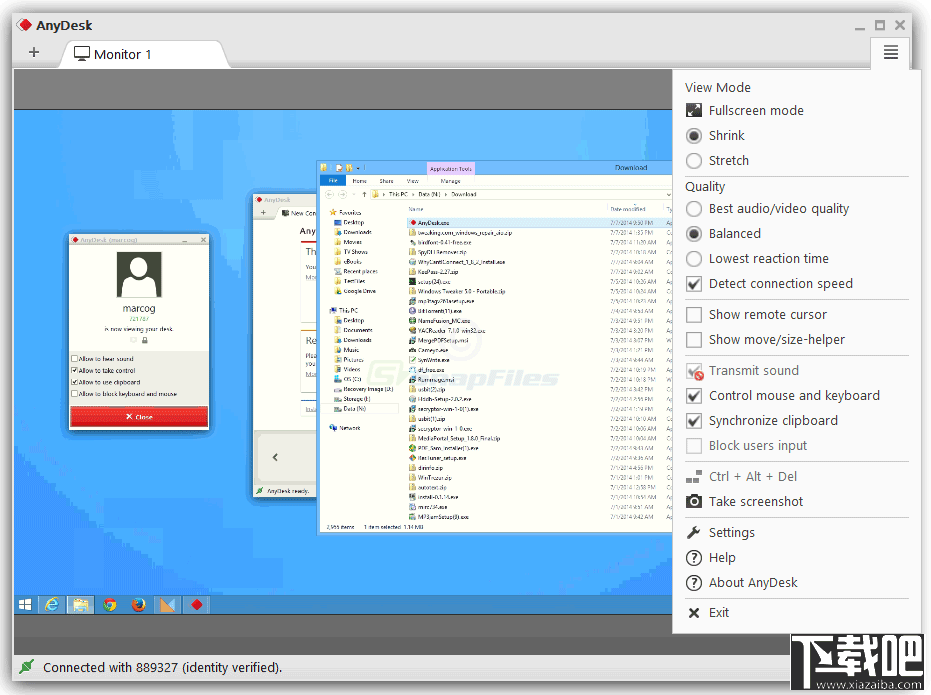
Task: Click the About AnyDesk question icon
Action: (x=694, y=583)
